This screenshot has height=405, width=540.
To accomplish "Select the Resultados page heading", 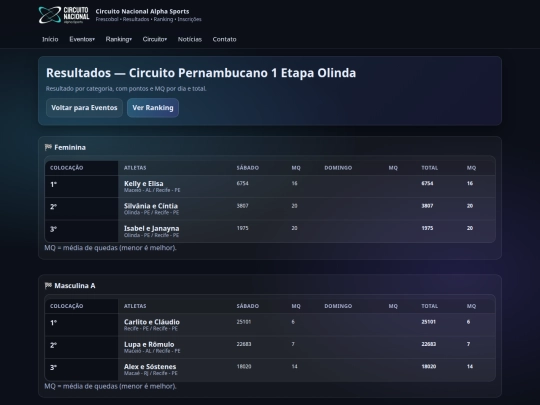I will (201, 73).
